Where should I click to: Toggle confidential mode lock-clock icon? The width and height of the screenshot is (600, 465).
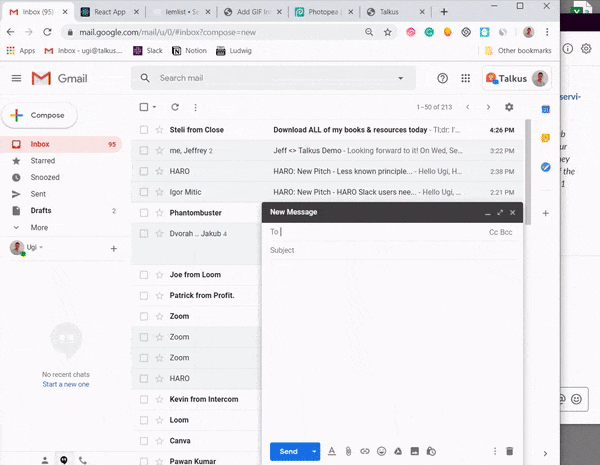click(431, 452)
